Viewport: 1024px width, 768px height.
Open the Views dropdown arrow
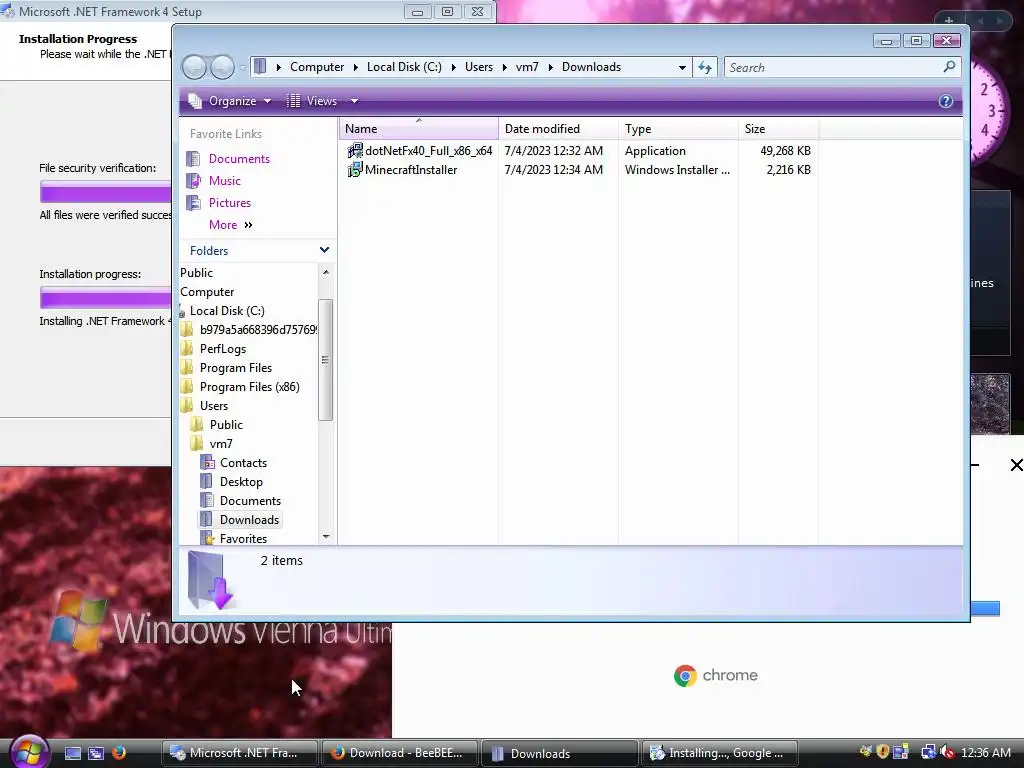(354, 101)
